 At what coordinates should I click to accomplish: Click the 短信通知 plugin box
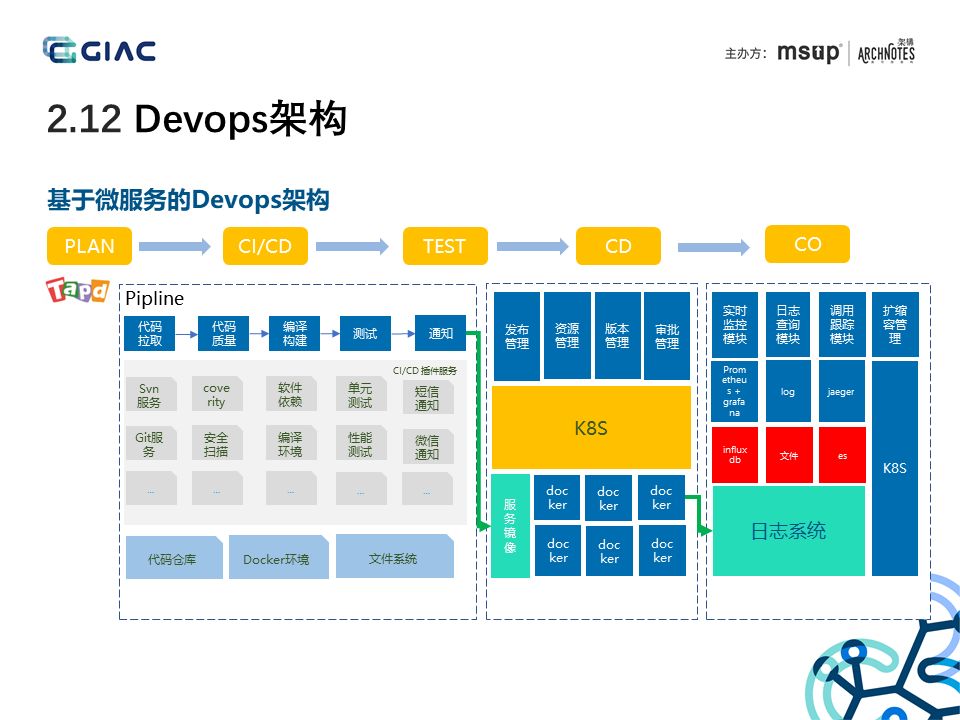(427, 397)
